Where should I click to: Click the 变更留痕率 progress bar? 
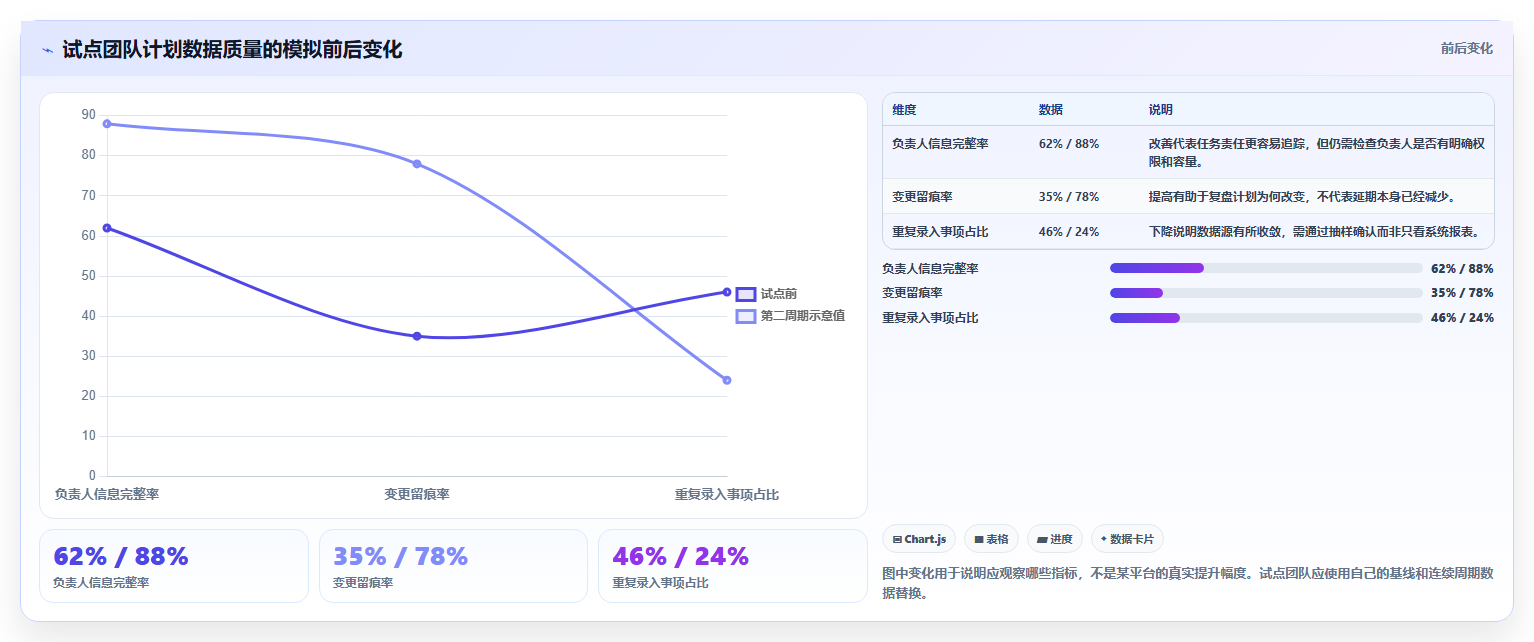click(1266, 293)
